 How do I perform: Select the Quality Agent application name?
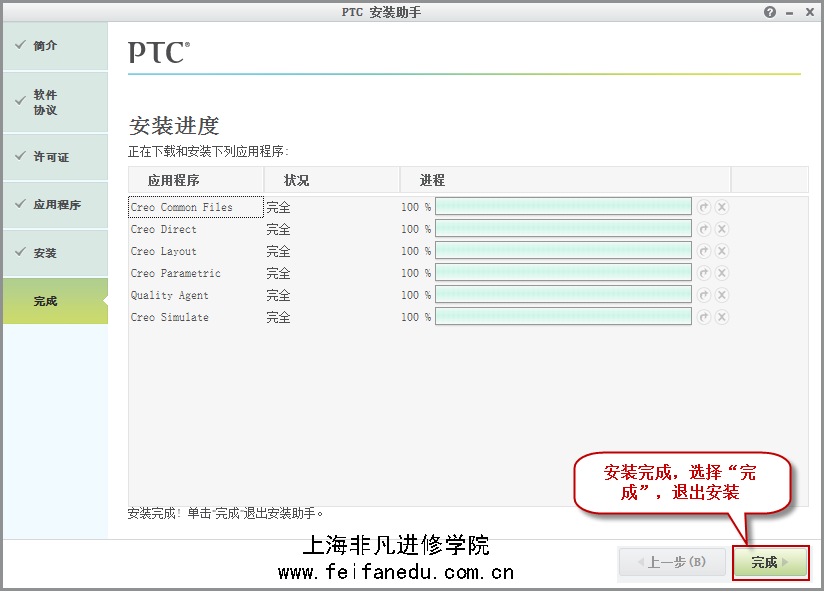(169, 296)
